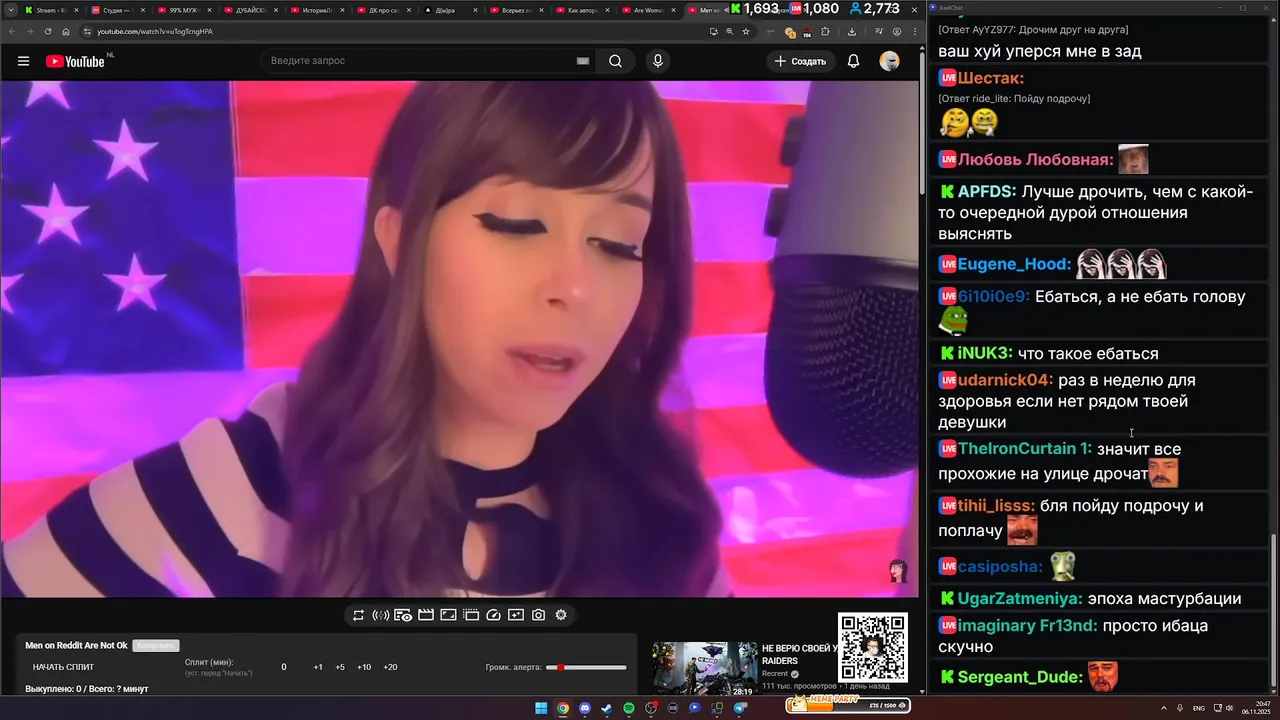Click the Копировать button near the title
The width and height of the screenshot is (1280, 720).
click(156, 646)
